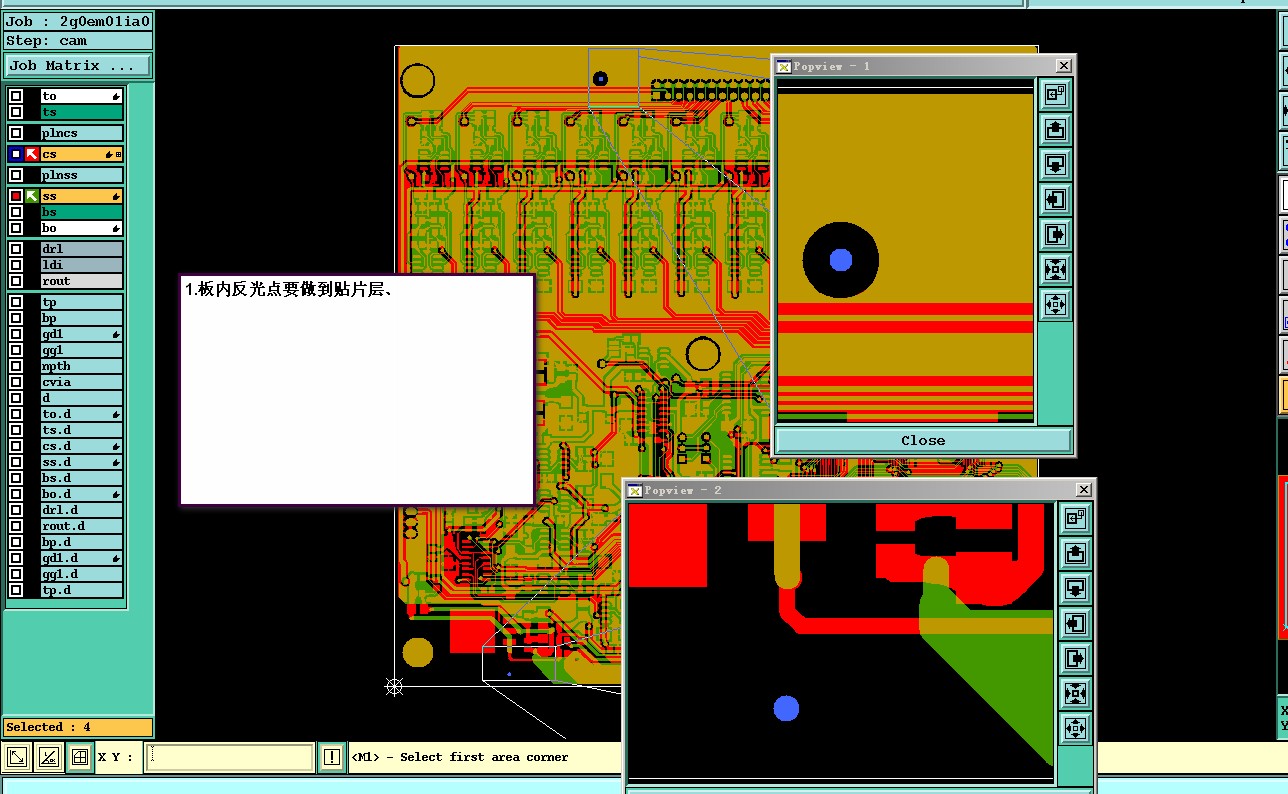The width and height of the screenshot is (1288, 794).
Task: Pan left in Popview 1
Action: pyautogui.click(x=1056, y=200)
